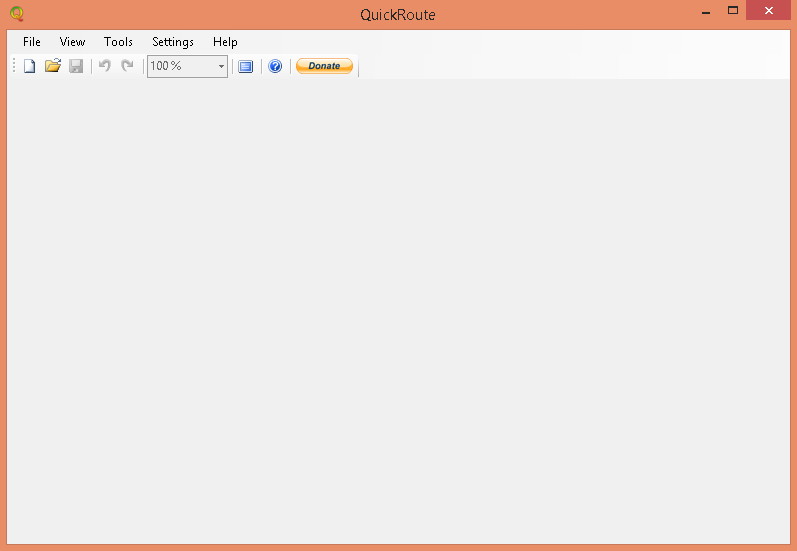Create a new document with the blank page icon
This screenshot has height=551, width=797.
tap(30, 66)
